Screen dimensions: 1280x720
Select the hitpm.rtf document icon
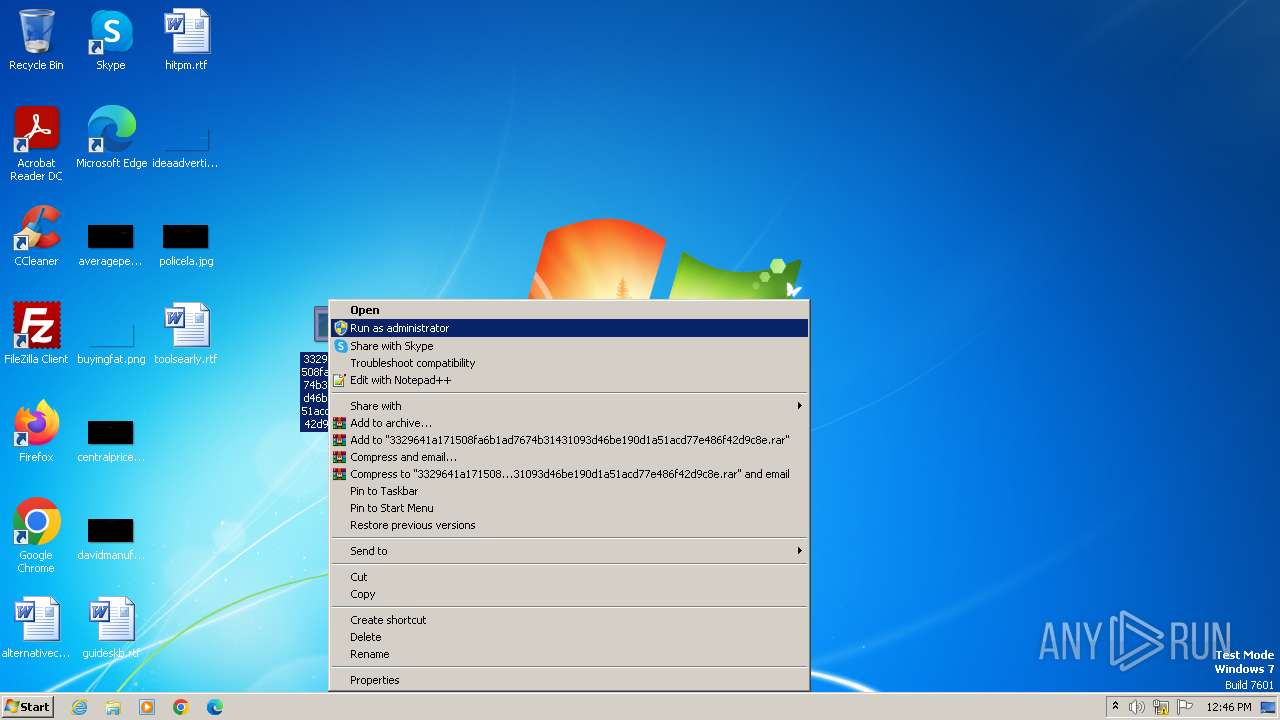pos(186,40)
